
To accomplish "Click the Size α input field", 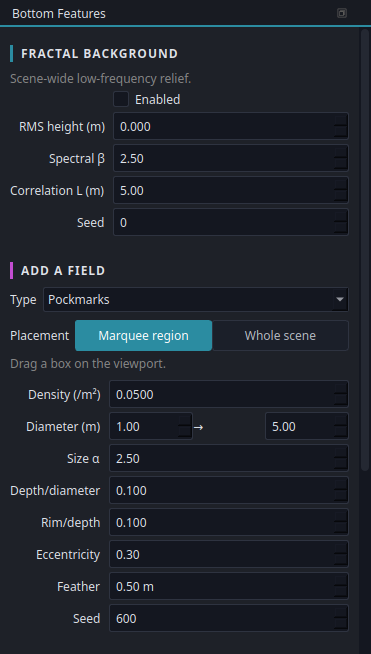I will (x=229, y=459).
